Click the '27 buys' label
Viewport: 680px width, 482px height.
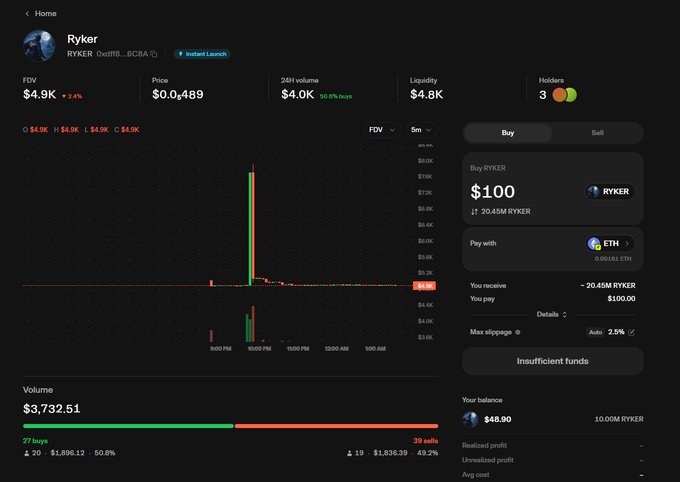pyautogui.click(x=35, y=441)
